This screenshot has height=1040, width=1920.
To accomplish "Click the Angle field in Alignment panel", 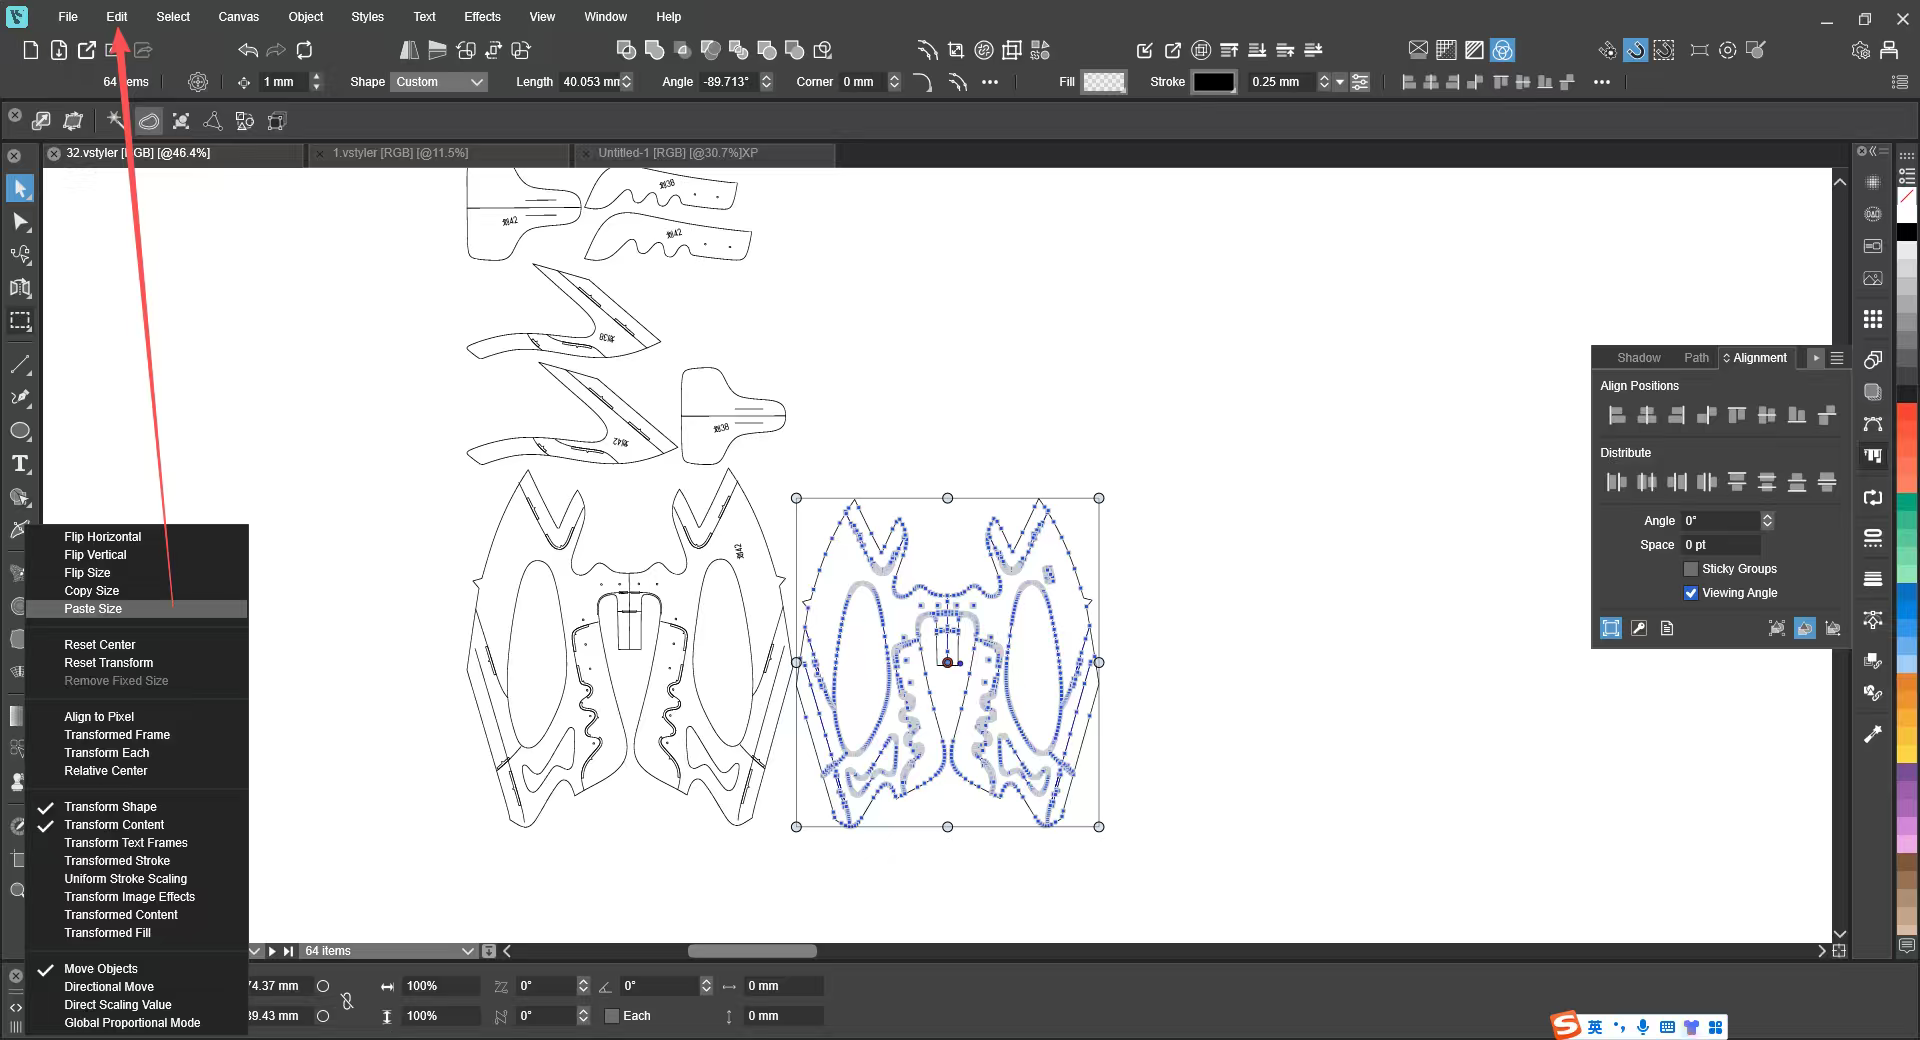I will (x=1720, y=521).
